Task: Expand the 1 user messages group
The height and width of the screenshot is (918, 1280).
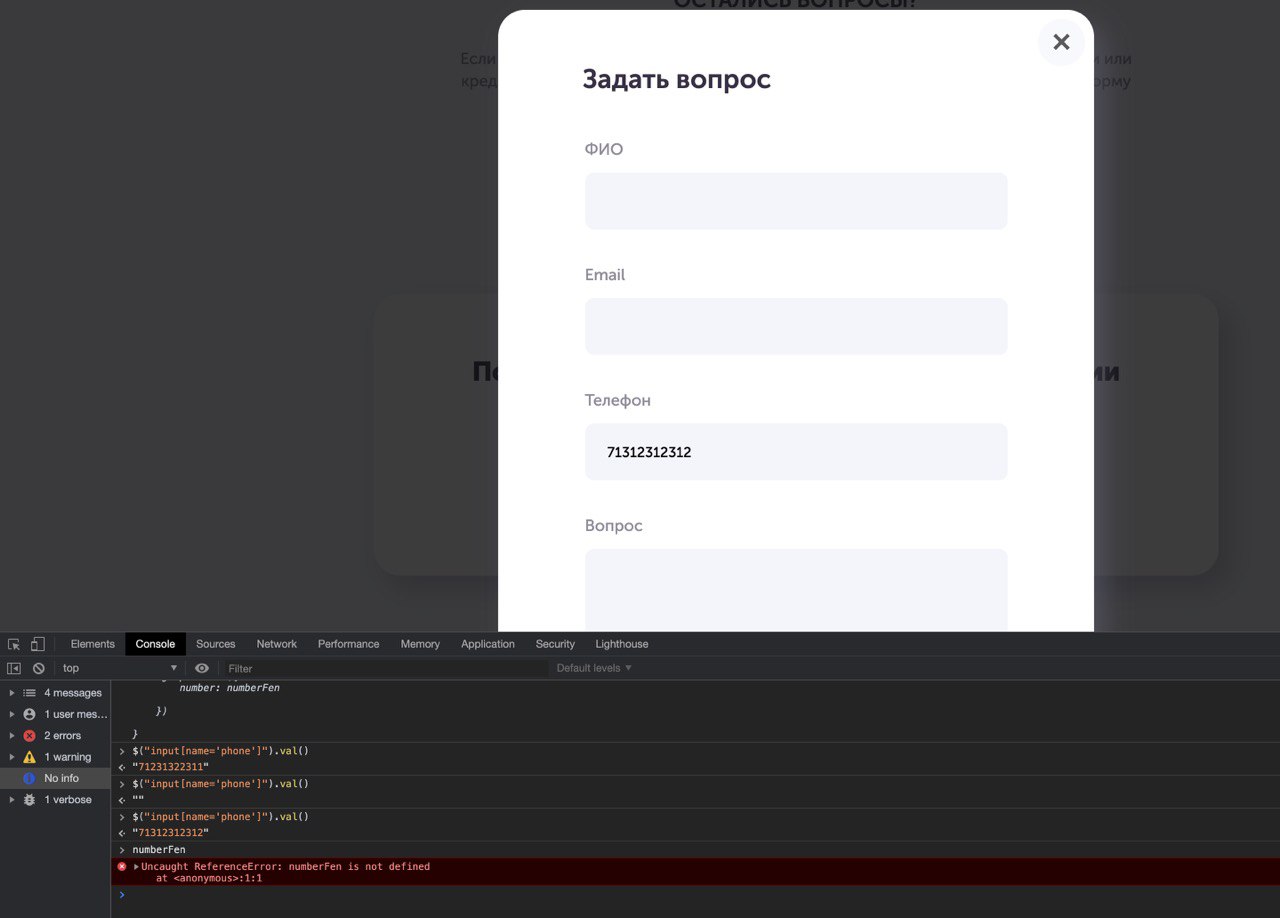Action: point(12,714)
